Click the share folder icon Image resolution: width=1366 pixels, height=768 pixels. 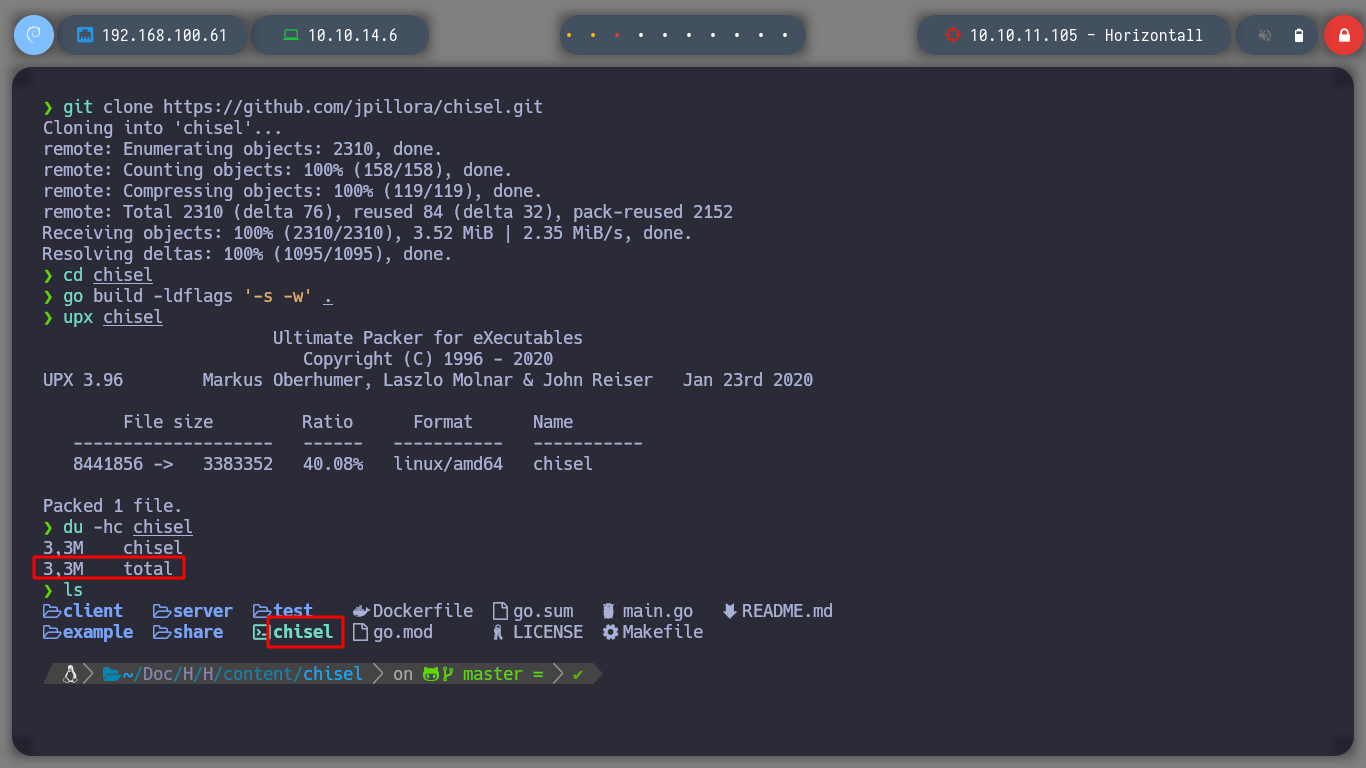(162, 632)
